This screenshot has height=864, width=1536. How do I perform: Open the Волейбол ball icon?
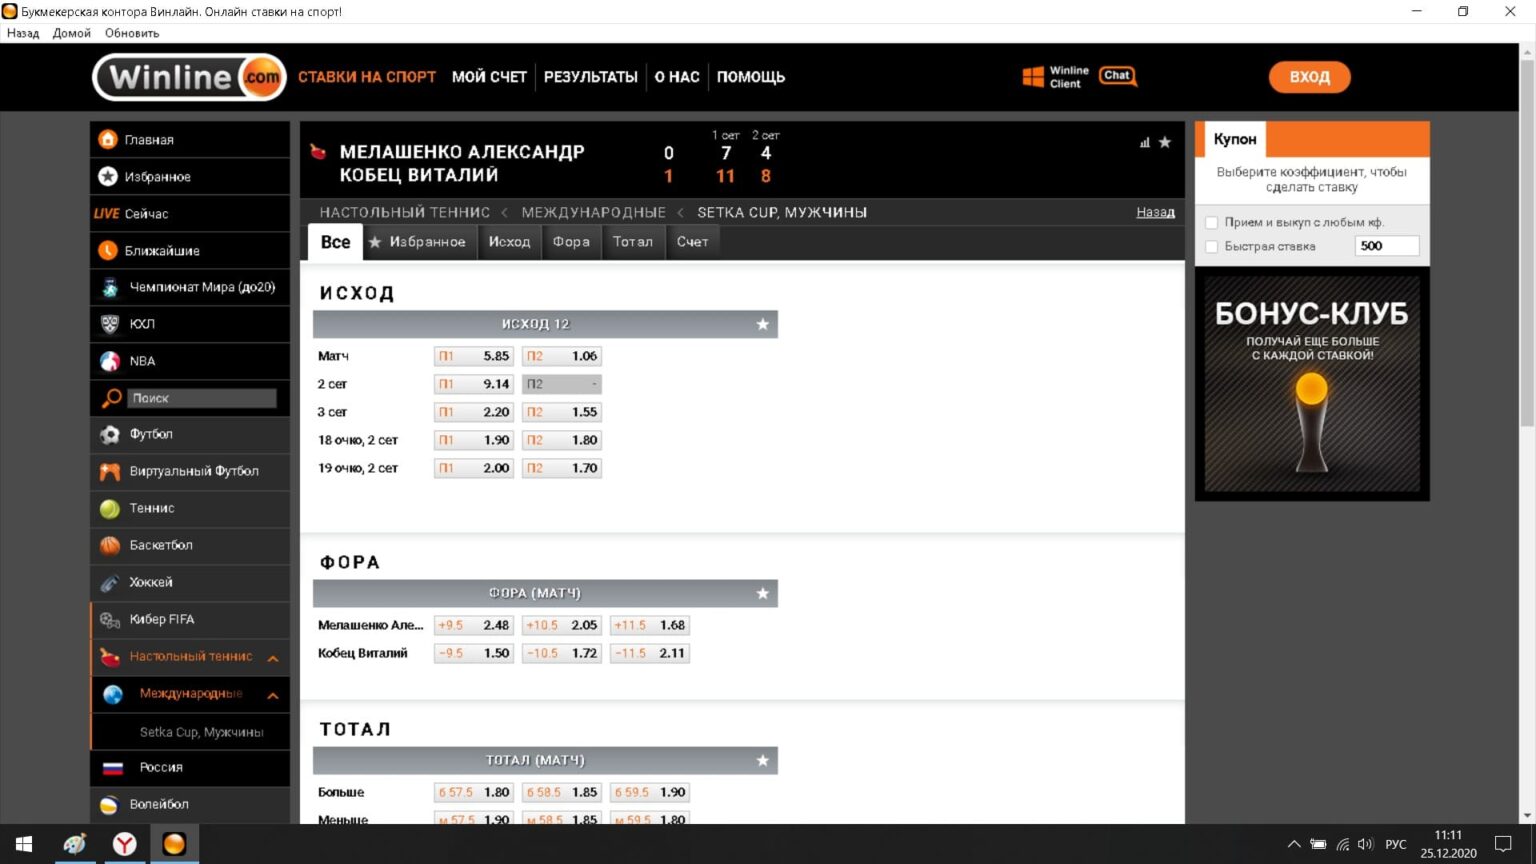tap(110, 805)
